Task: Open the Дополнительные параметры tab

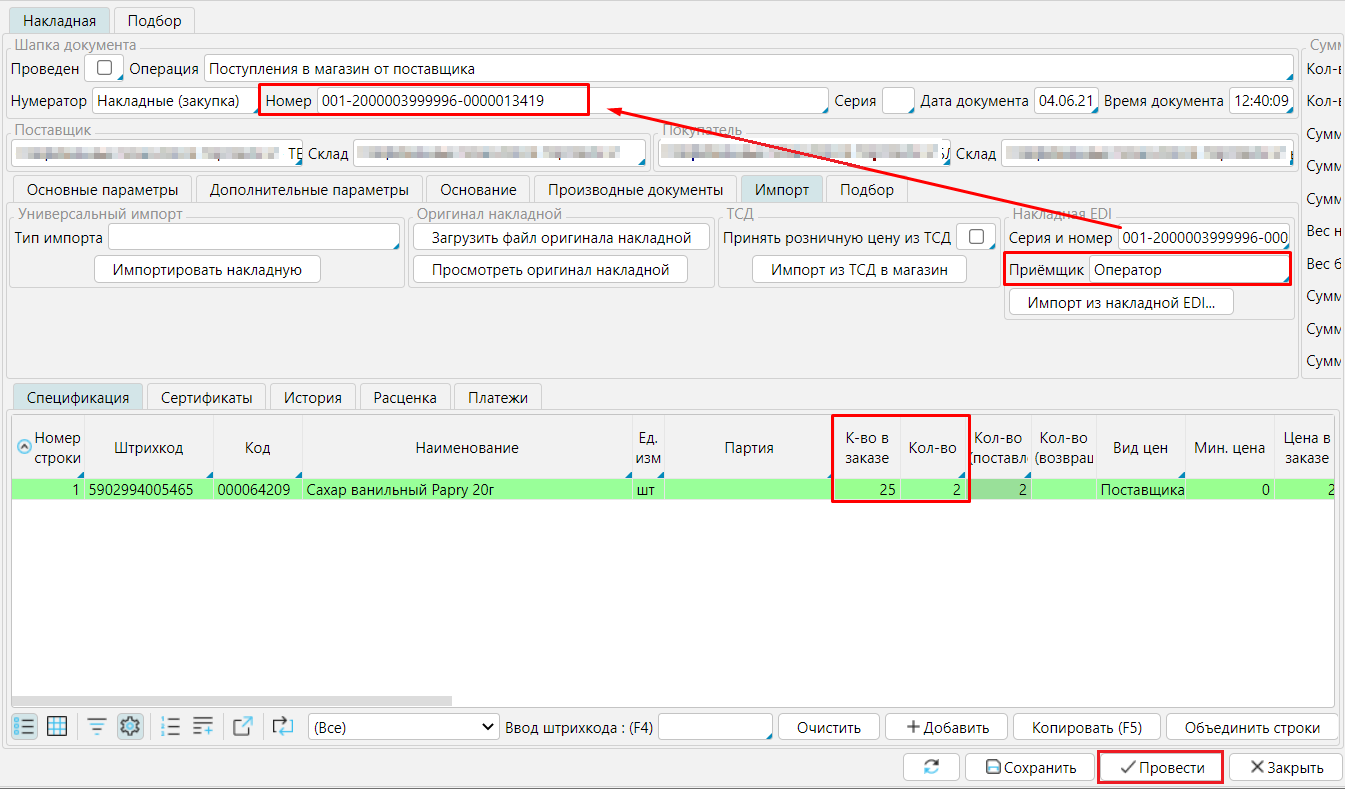Action: pyautogui.click(x=309, y=189)
